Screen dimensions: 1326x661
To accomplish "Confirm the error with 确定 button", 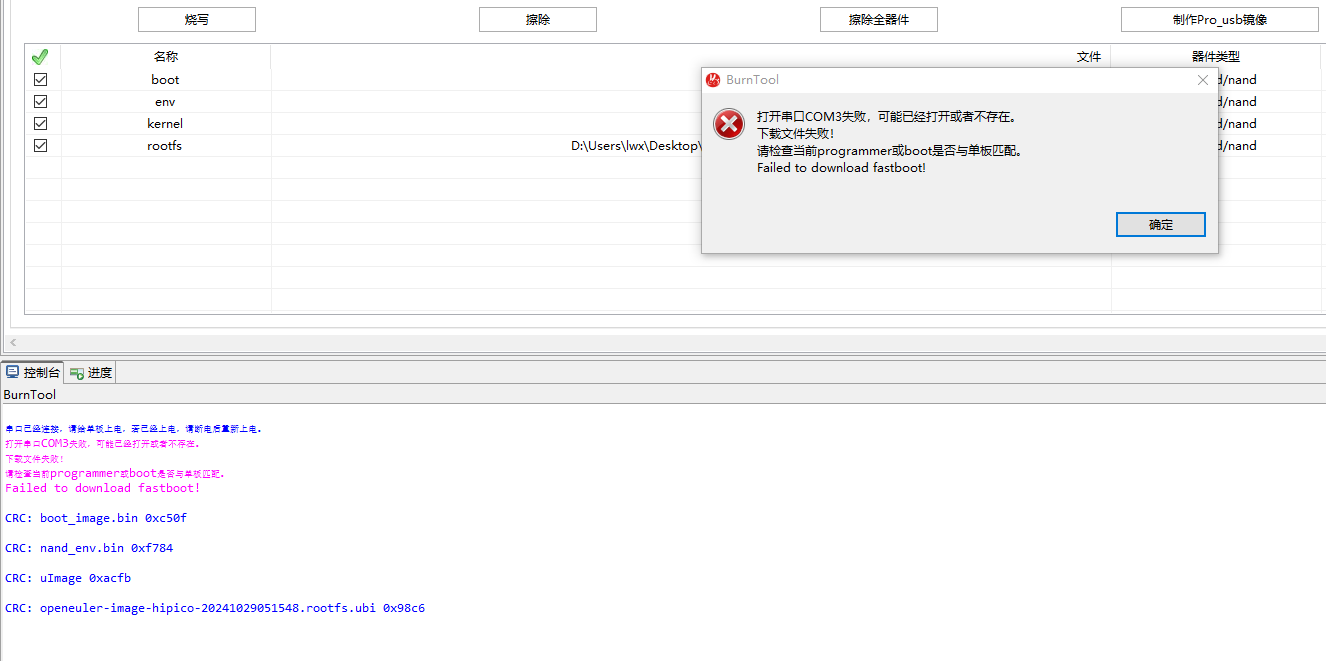I will point(1160,225).
